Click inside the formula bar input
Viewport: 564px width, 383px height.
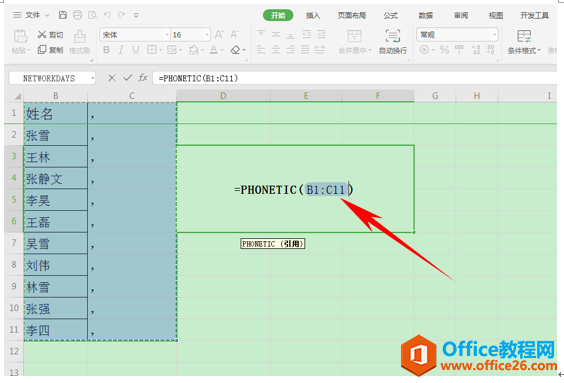pos(354,78)
